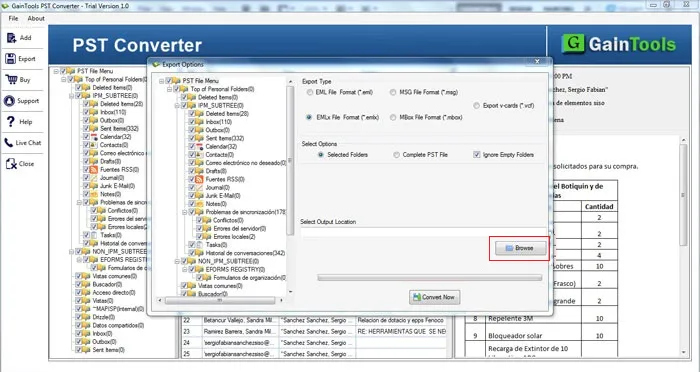Collapse IPM_SUBTREE(0) node in dialog tree
Viewport: 700px width, 372px height.
tap(177, 106)
